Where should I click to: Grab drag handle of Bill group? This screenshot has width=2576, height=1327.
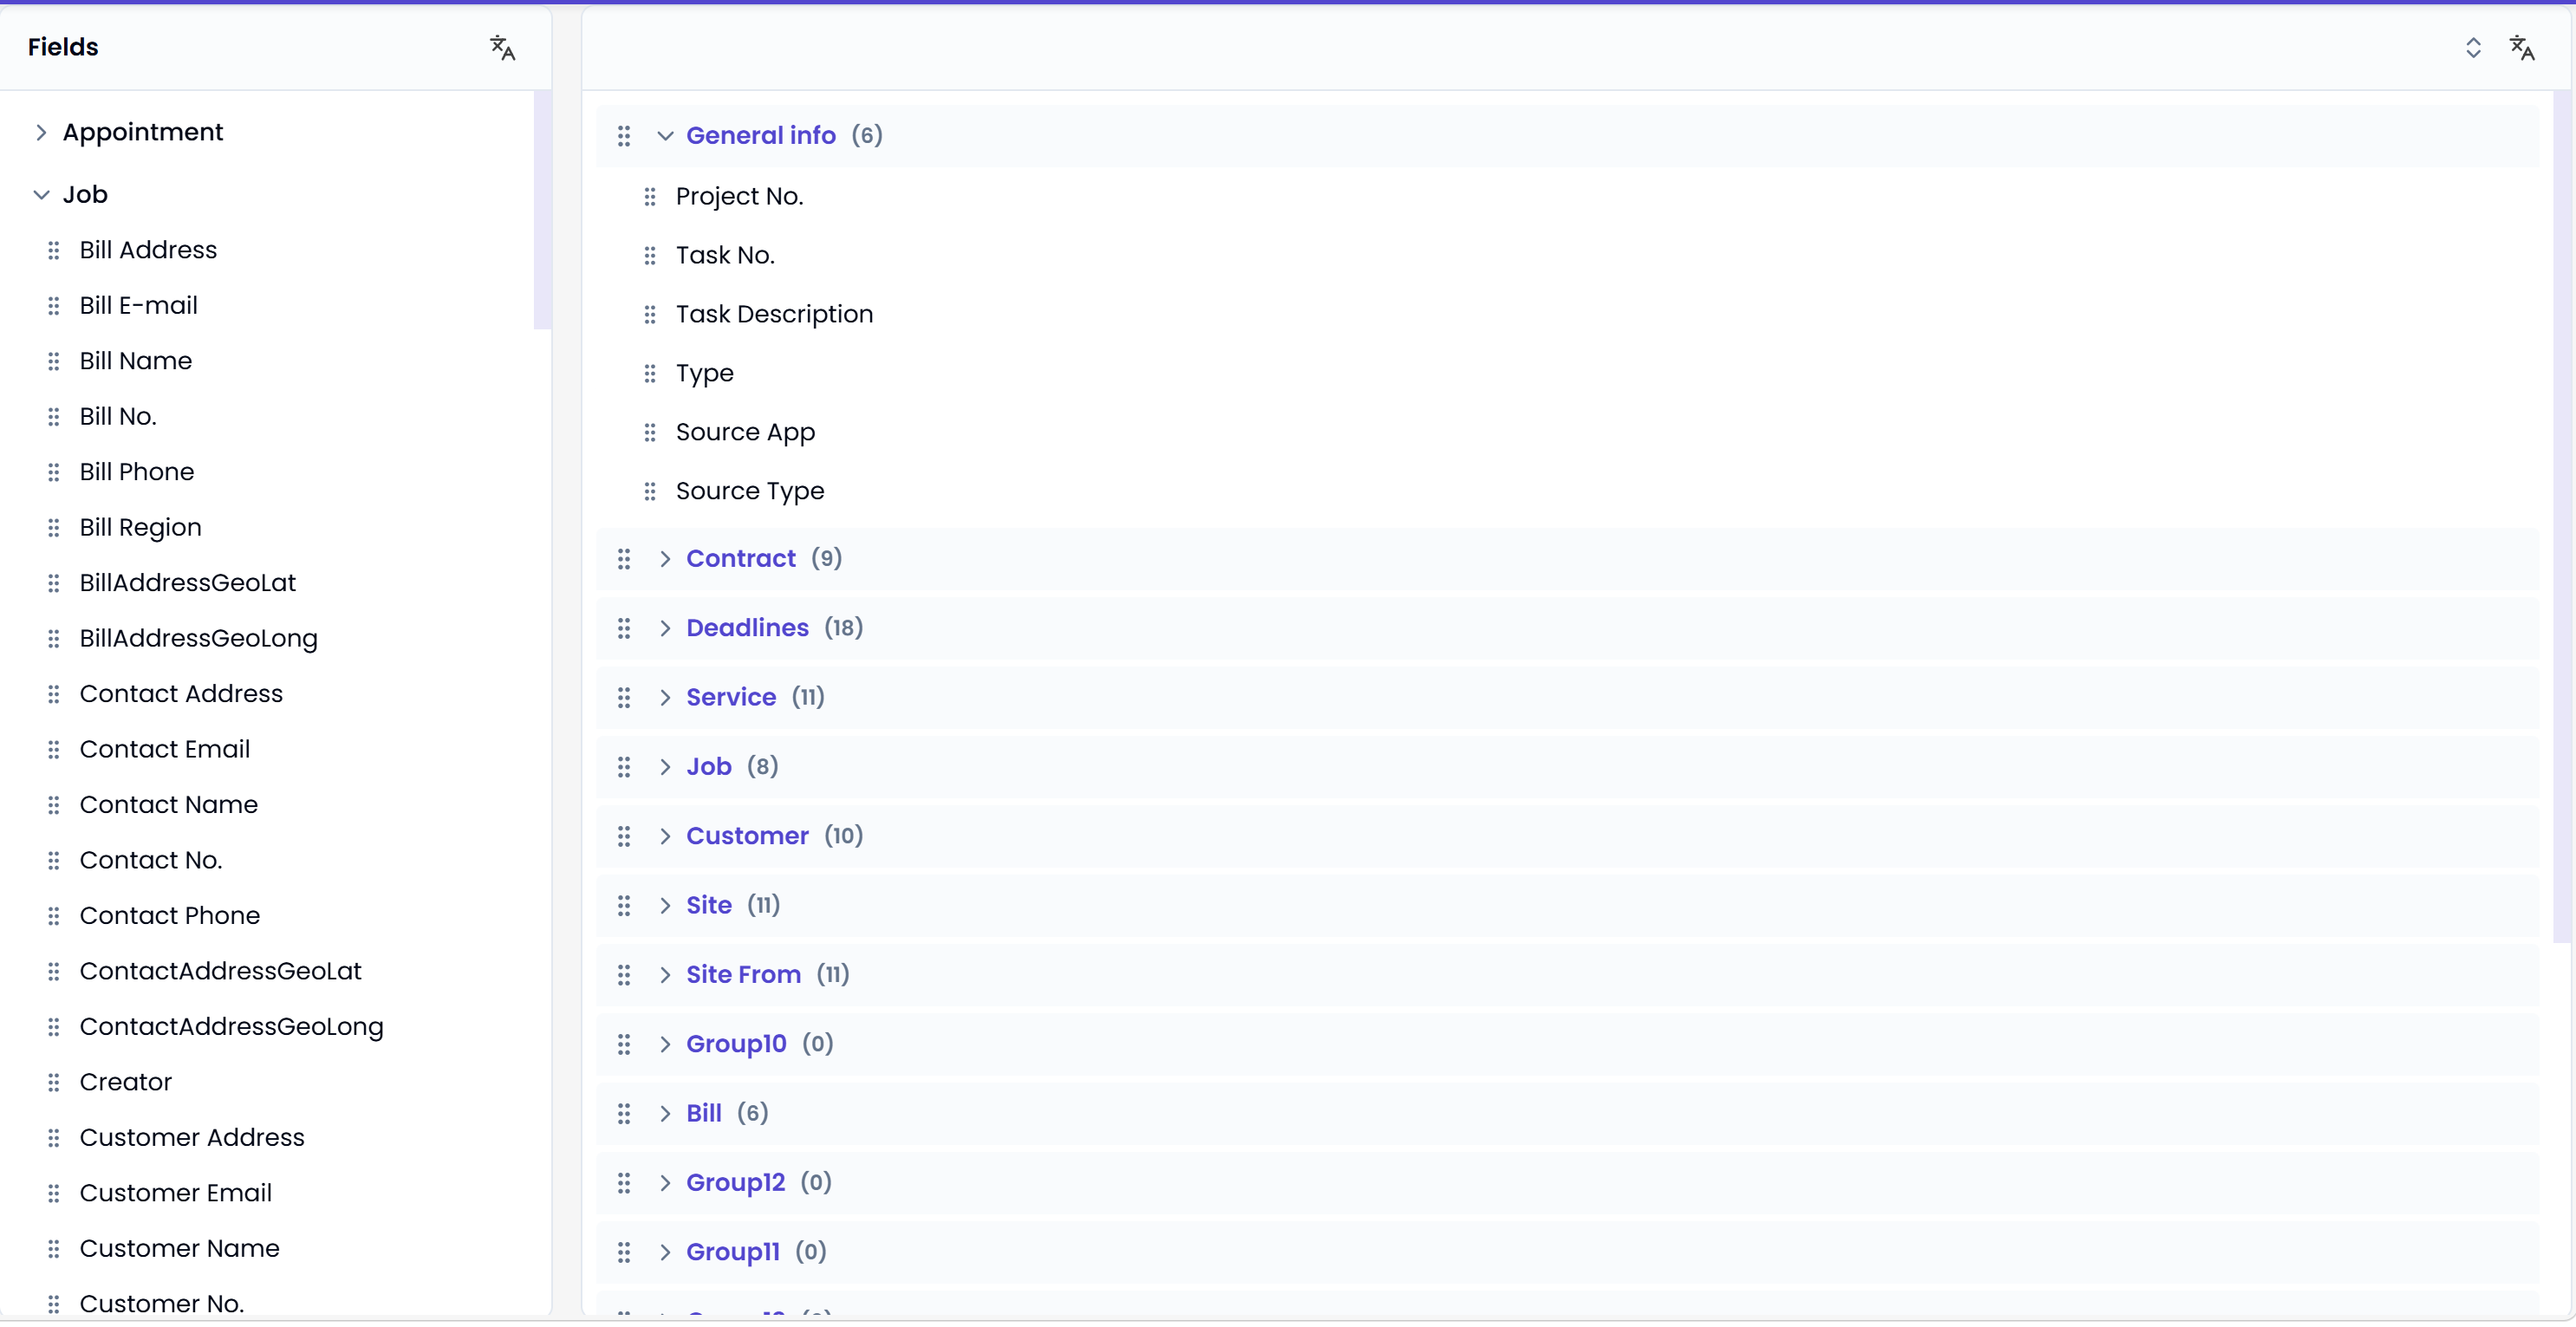pyautogui.click(x=624, y=1114)
